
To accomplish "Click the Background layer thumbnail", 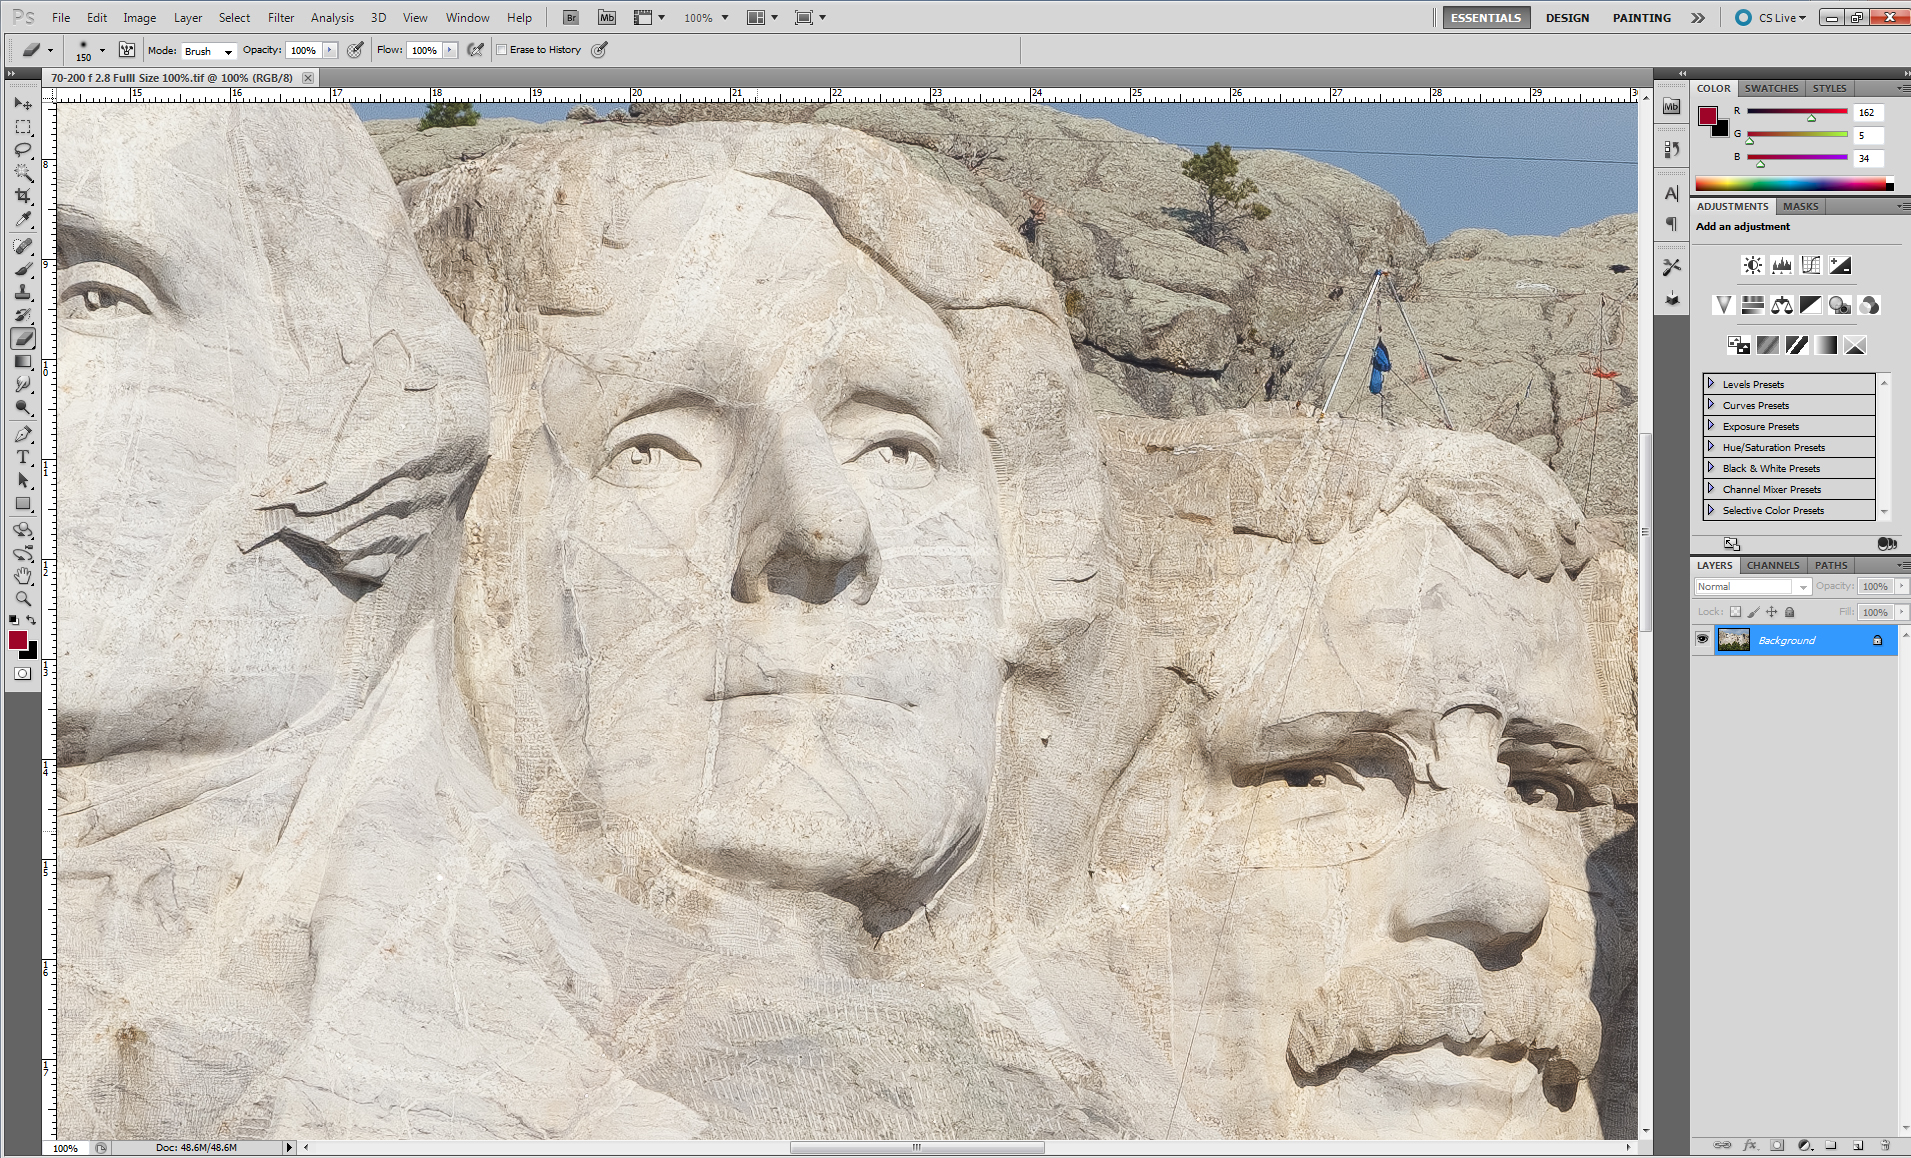I will point(1733,640).
